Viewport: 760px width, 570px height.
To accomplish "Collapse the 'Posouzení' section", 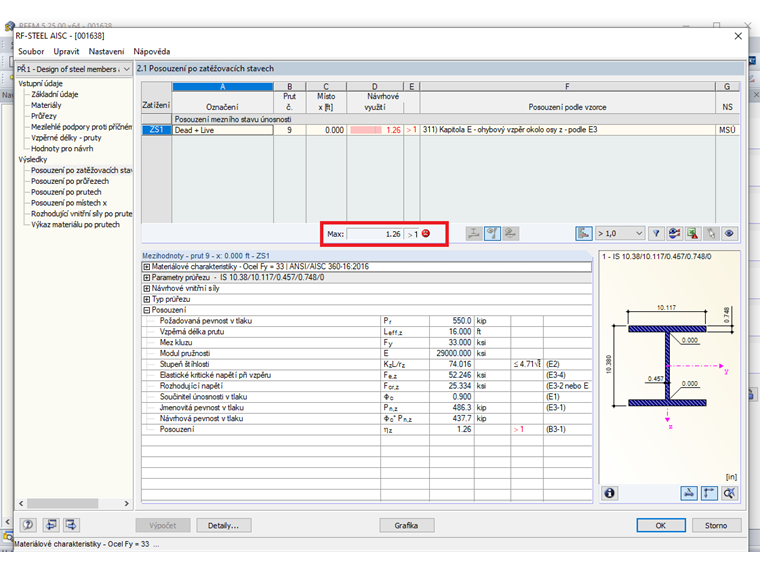I will point(146,310).
